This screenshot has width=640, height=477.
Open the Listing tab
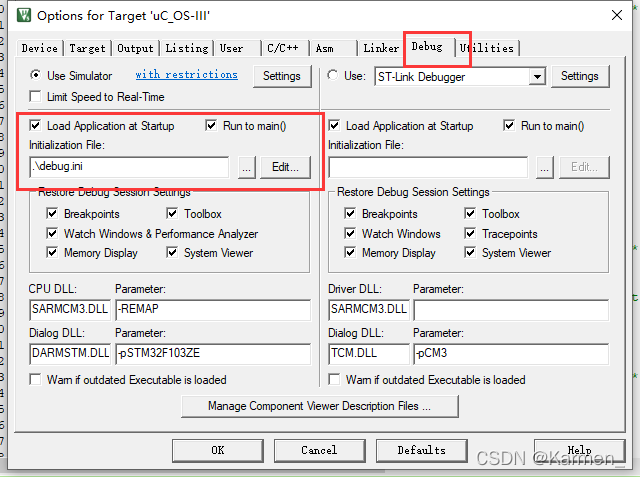click(187, 48)
